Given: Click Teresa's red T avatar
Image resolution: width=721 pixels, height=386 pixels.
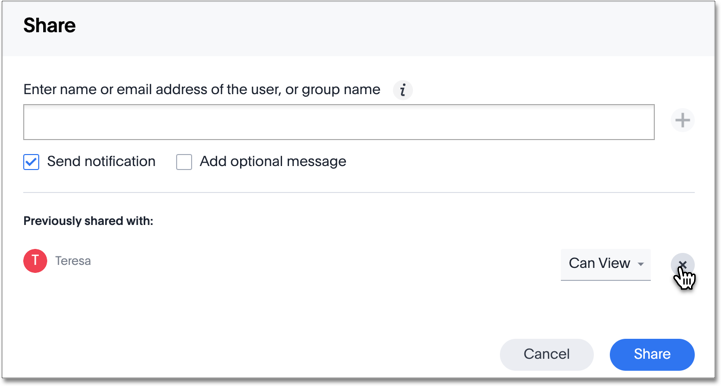Looking at the screenshot, I should [35, 261].
